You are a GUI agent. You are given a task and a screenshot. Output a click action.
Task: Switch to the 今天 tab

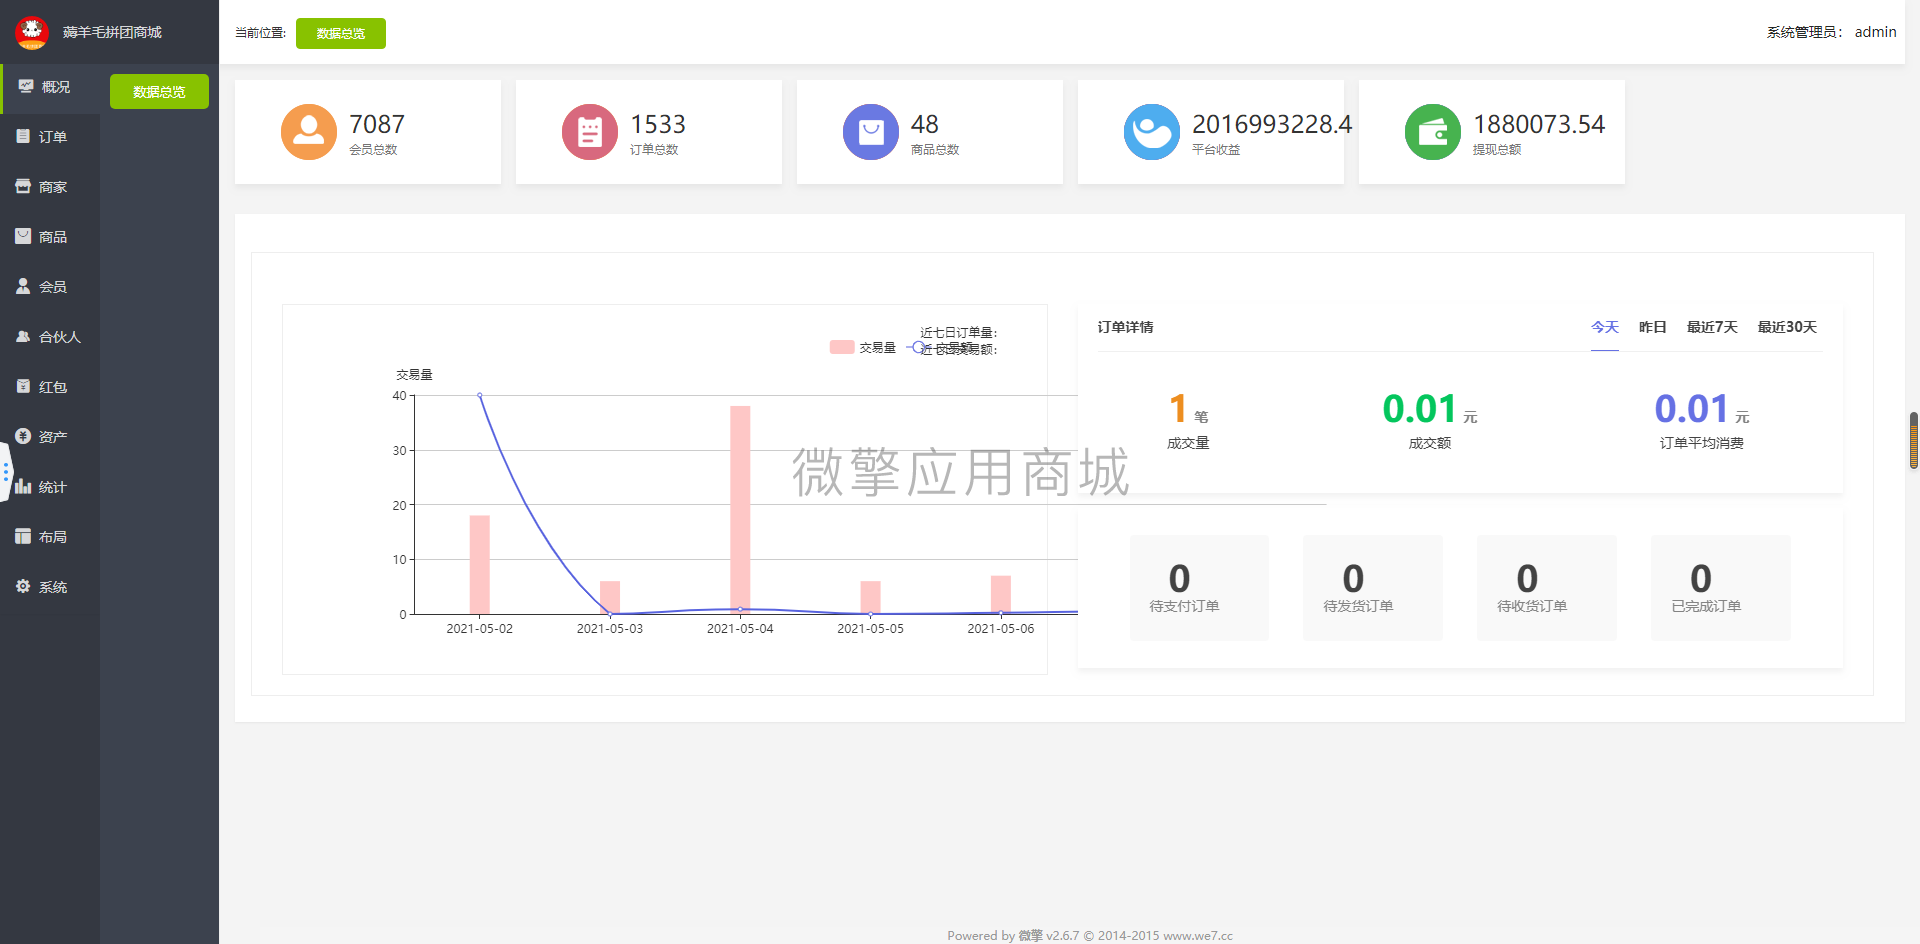pos(1605,327)
